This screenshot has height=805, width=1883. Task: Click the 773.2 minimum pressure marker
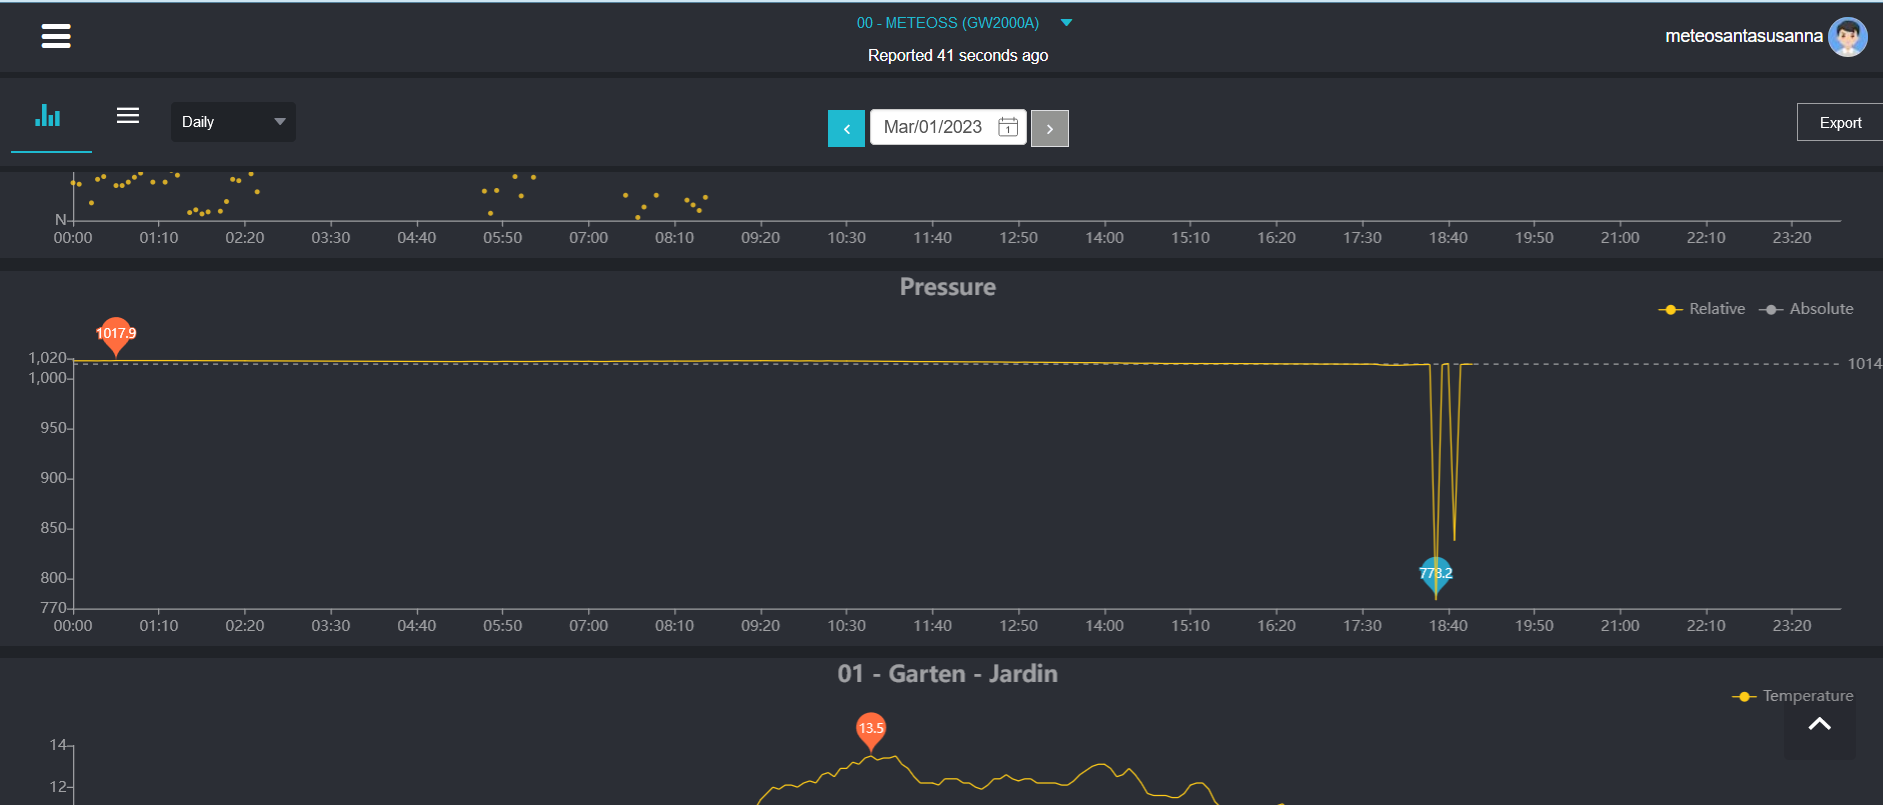point(1436,574)
